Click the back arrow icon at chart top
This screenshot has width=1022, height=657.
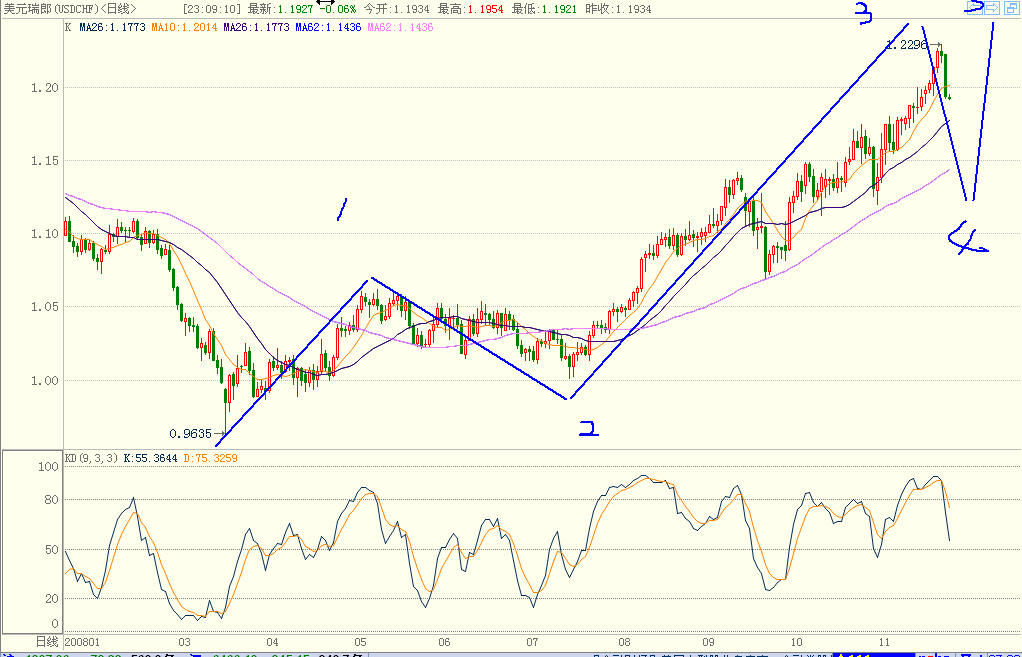(x=974, y=8)
